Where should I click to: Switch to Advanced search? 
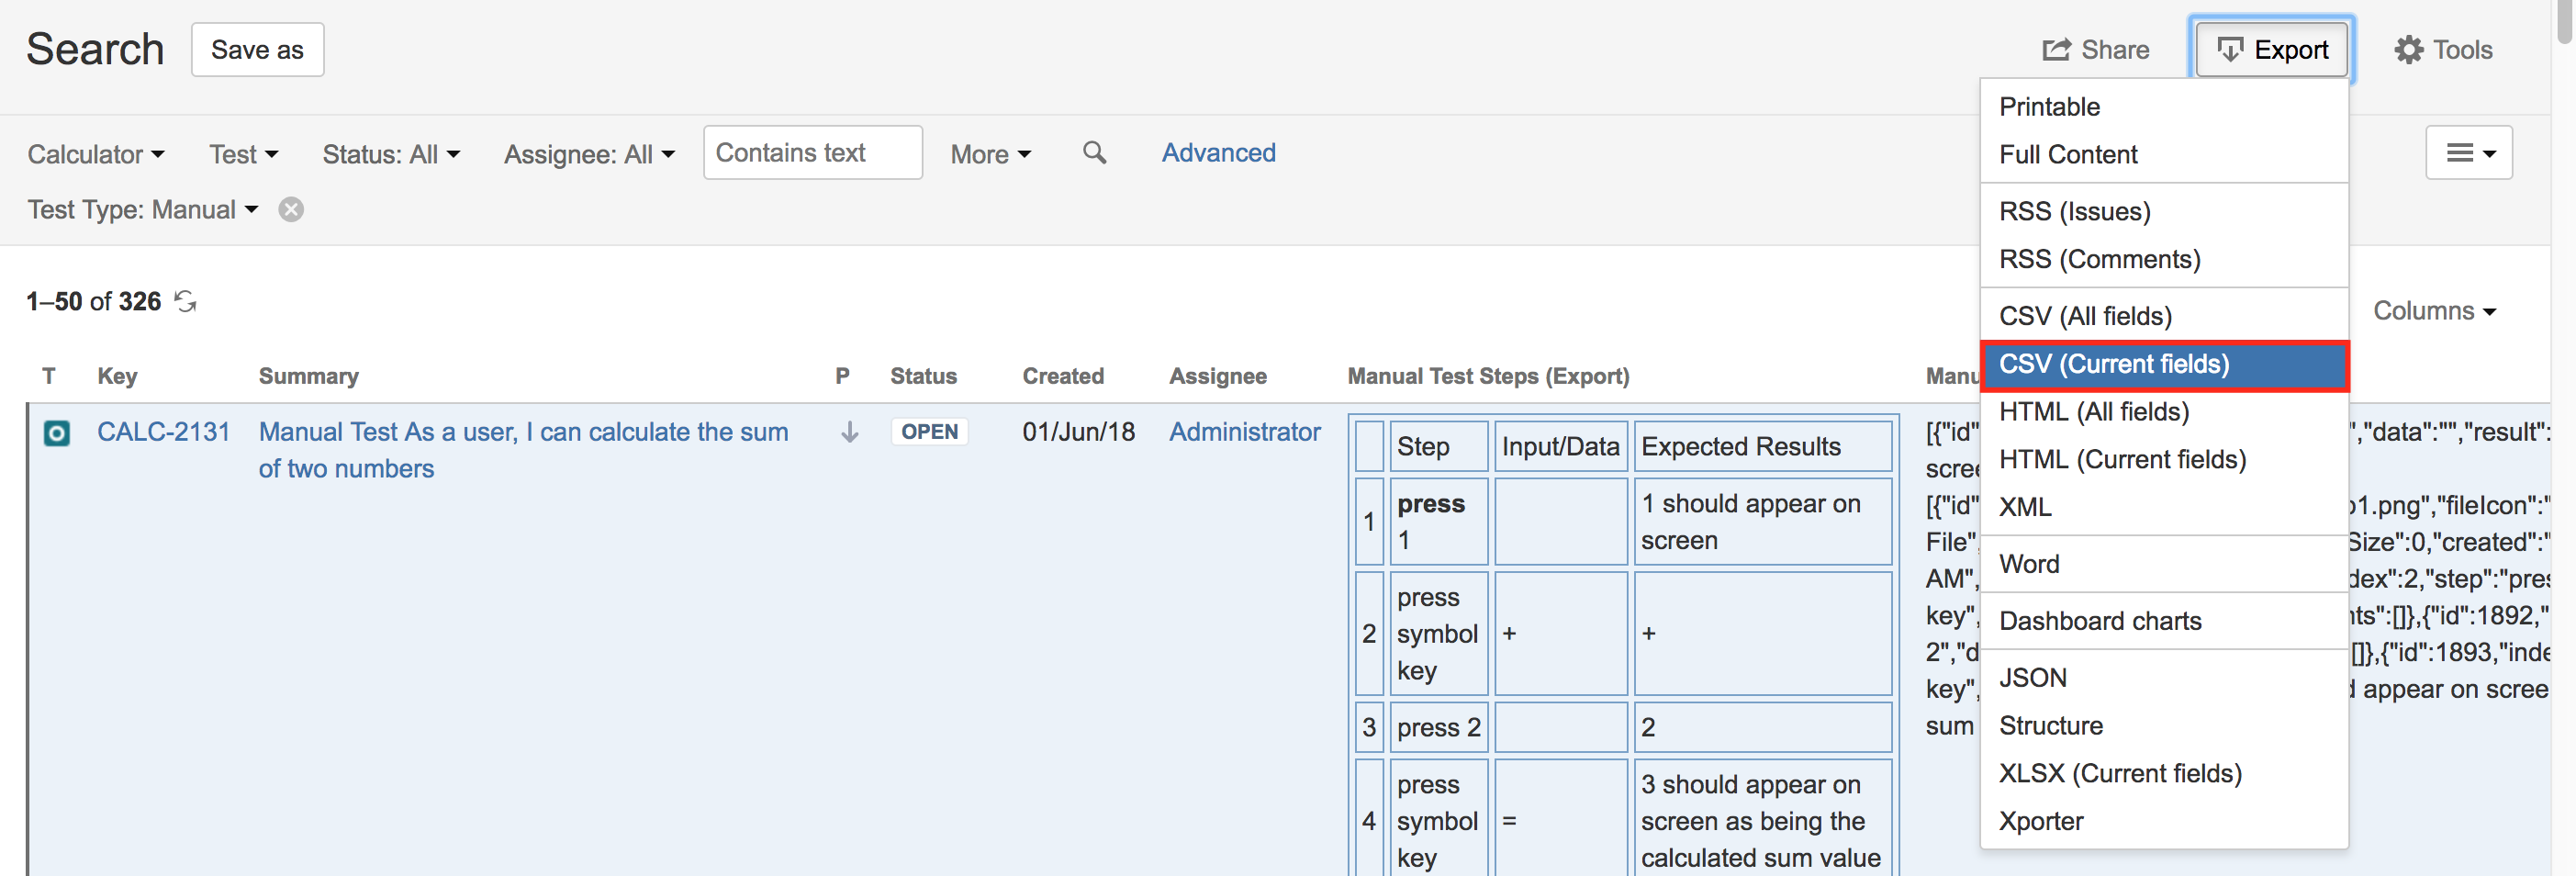1218,153
